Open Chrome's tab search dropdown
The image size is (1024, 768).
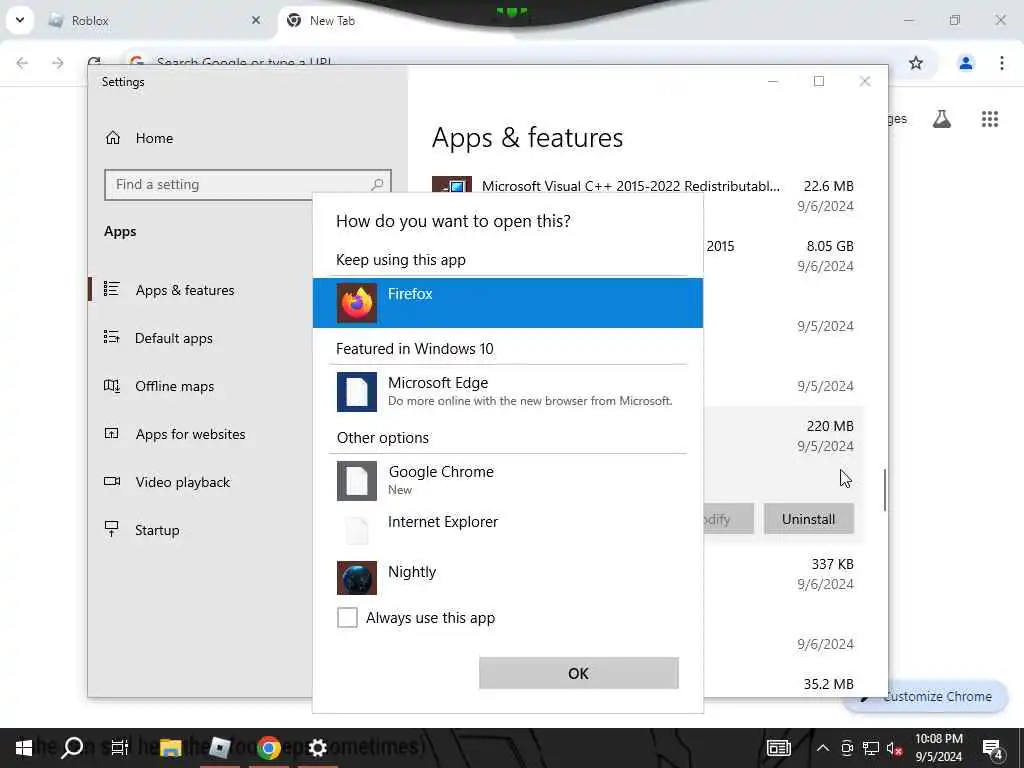[x=20, y=20]
